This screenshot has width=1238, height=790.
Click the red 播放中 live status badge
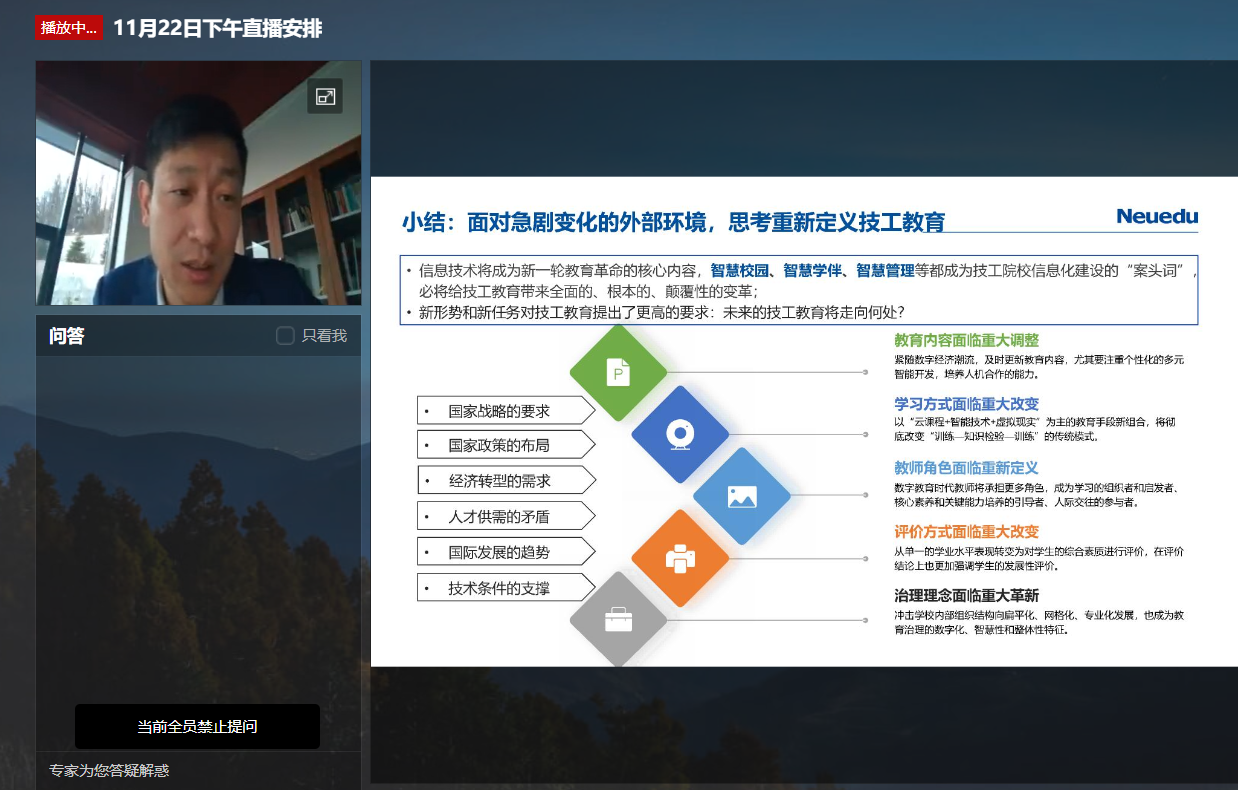tap(69, 28)
